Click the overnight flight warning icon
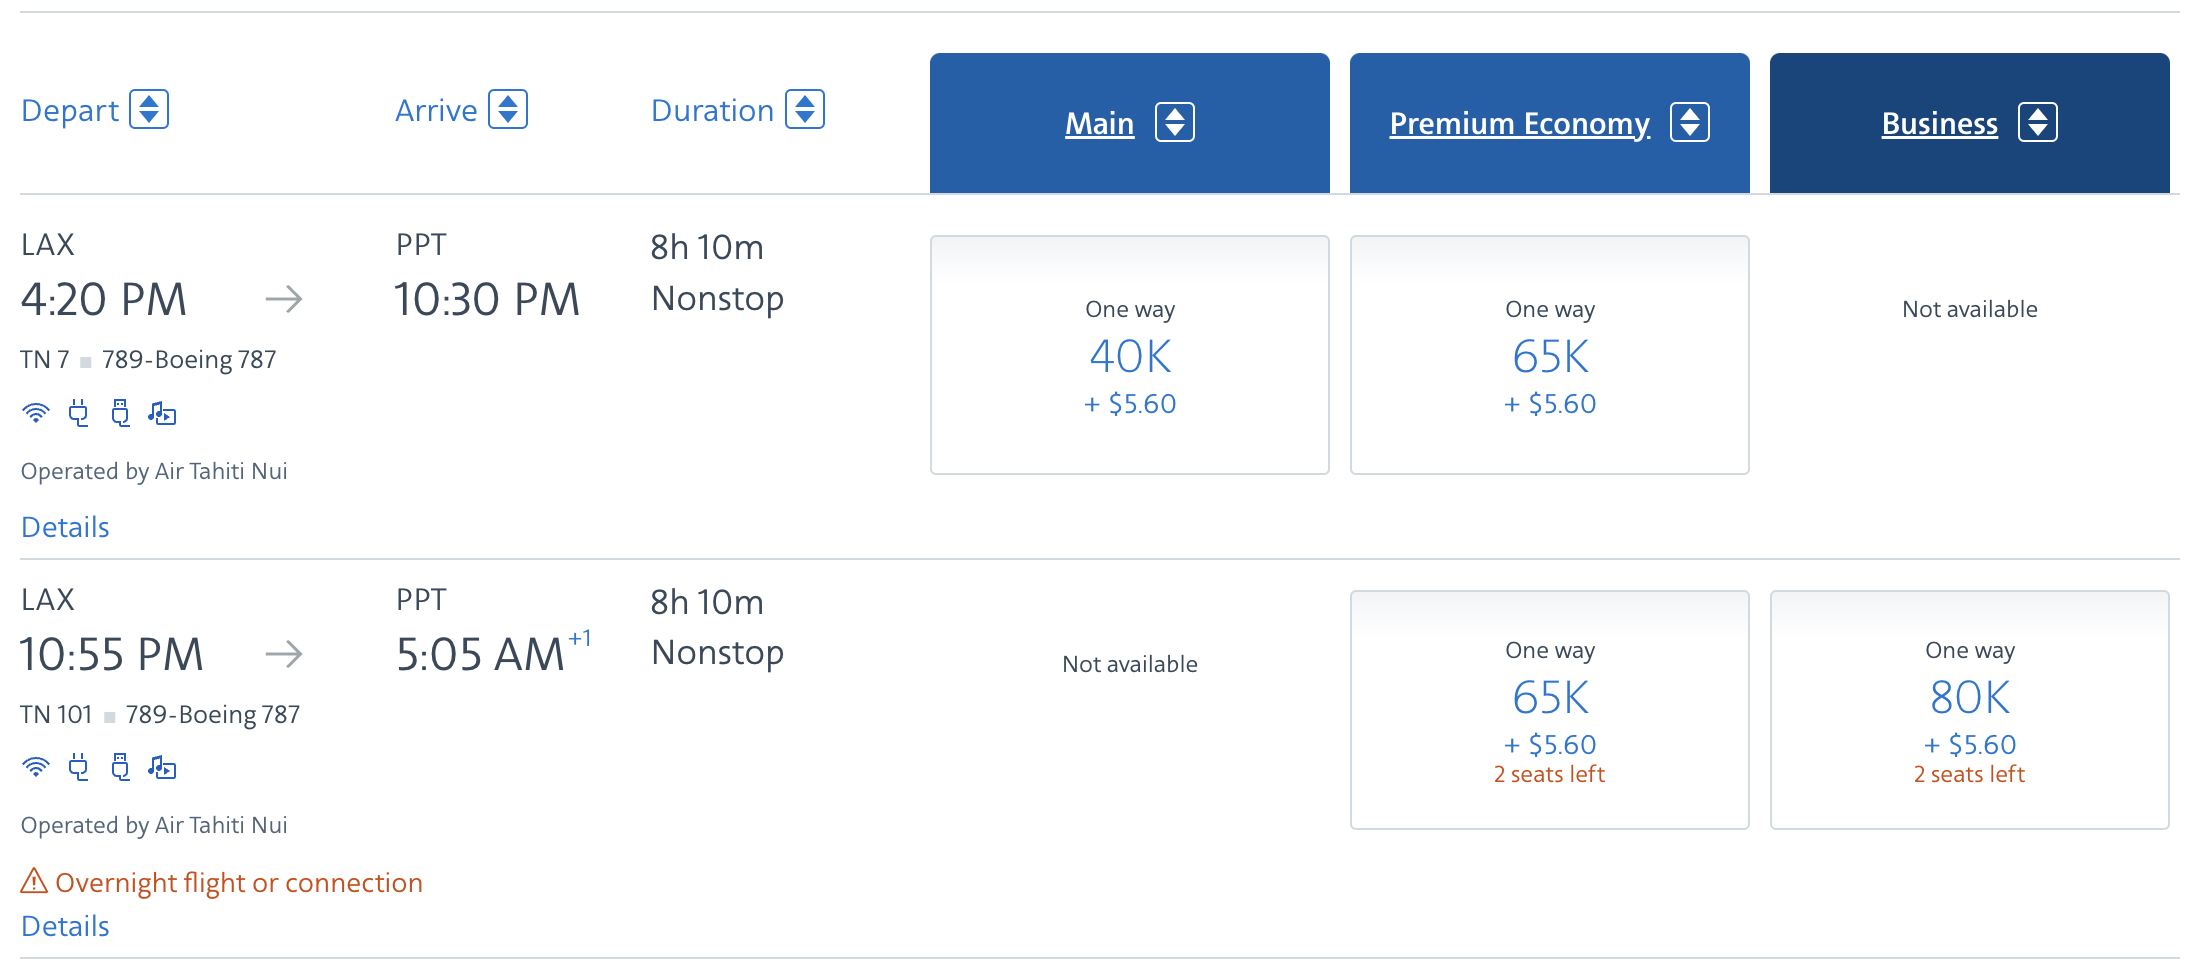The height and width of the screenshot is (972, 2208). (x=33, y=882)
